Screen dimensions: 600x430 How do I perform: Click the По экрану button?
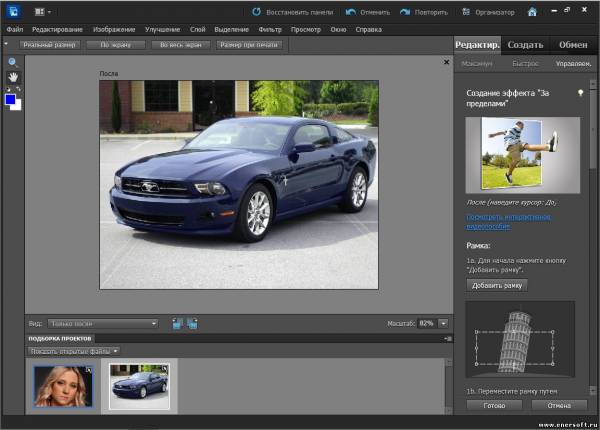[x=116, y=45]
